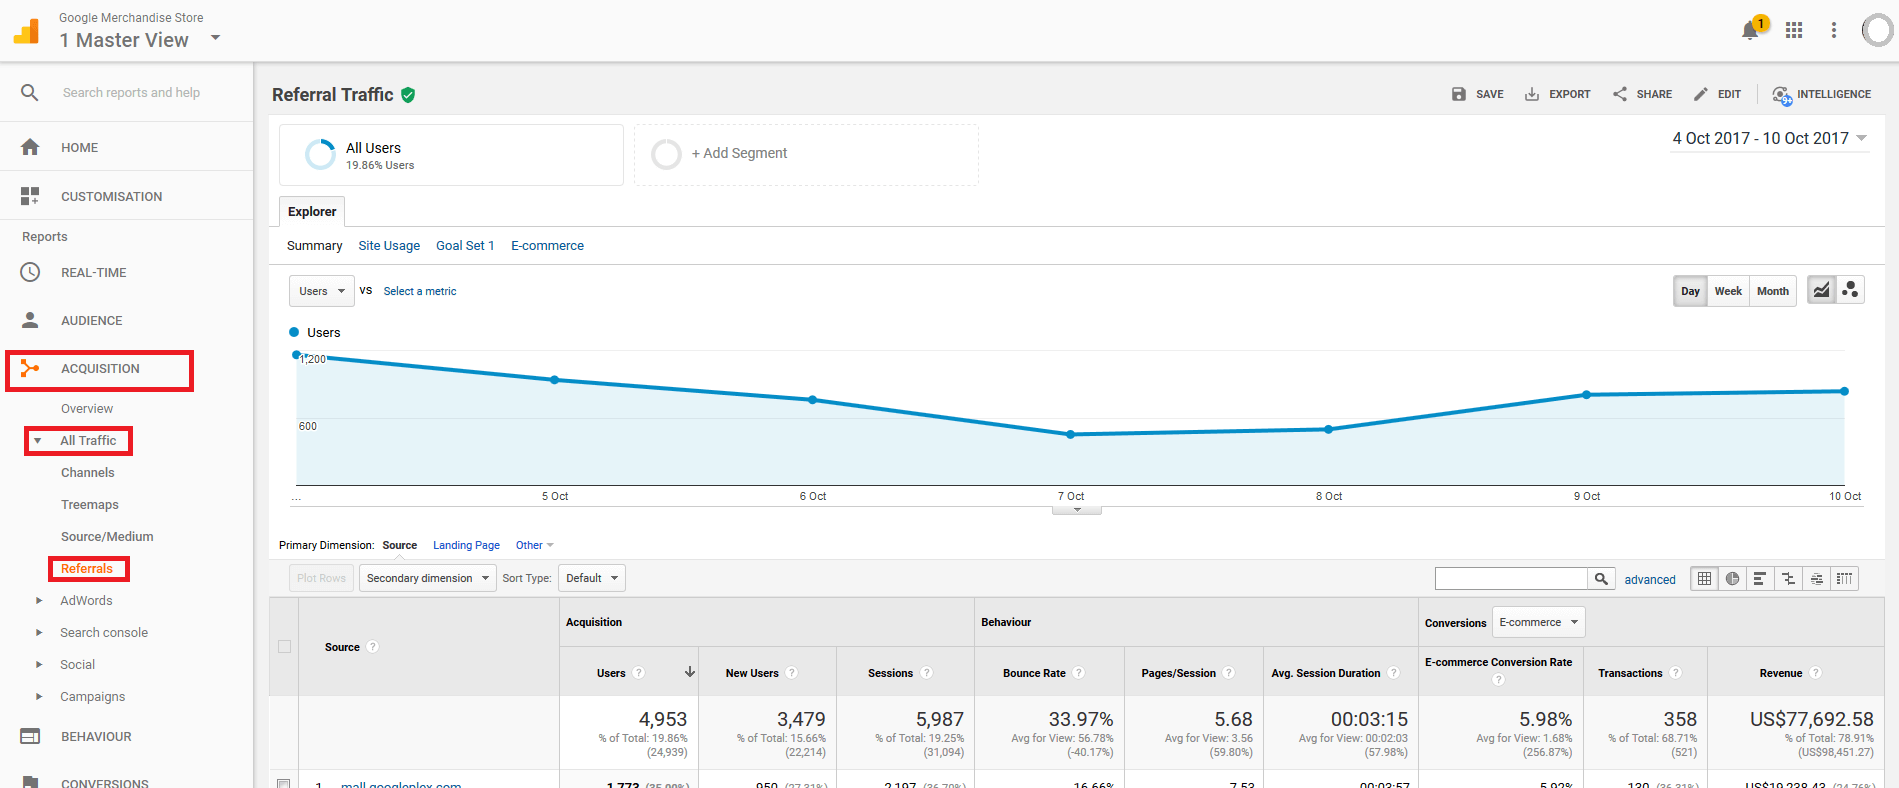
Task: Set graph interval to Week
Action: 1728,291
